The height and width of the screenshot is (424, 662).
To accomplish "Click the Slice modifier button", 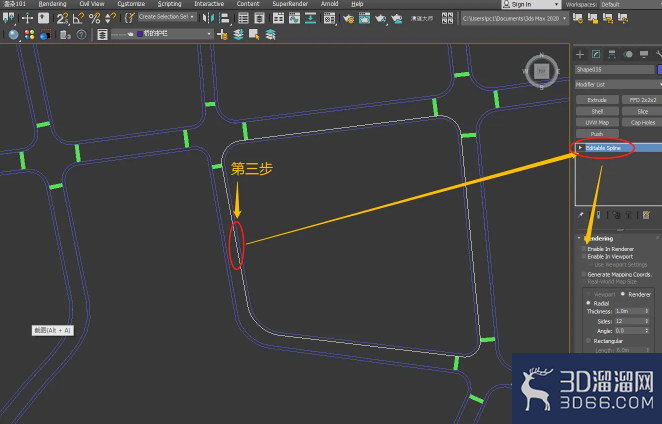I will pyautogui.click(x=642, y=111).
